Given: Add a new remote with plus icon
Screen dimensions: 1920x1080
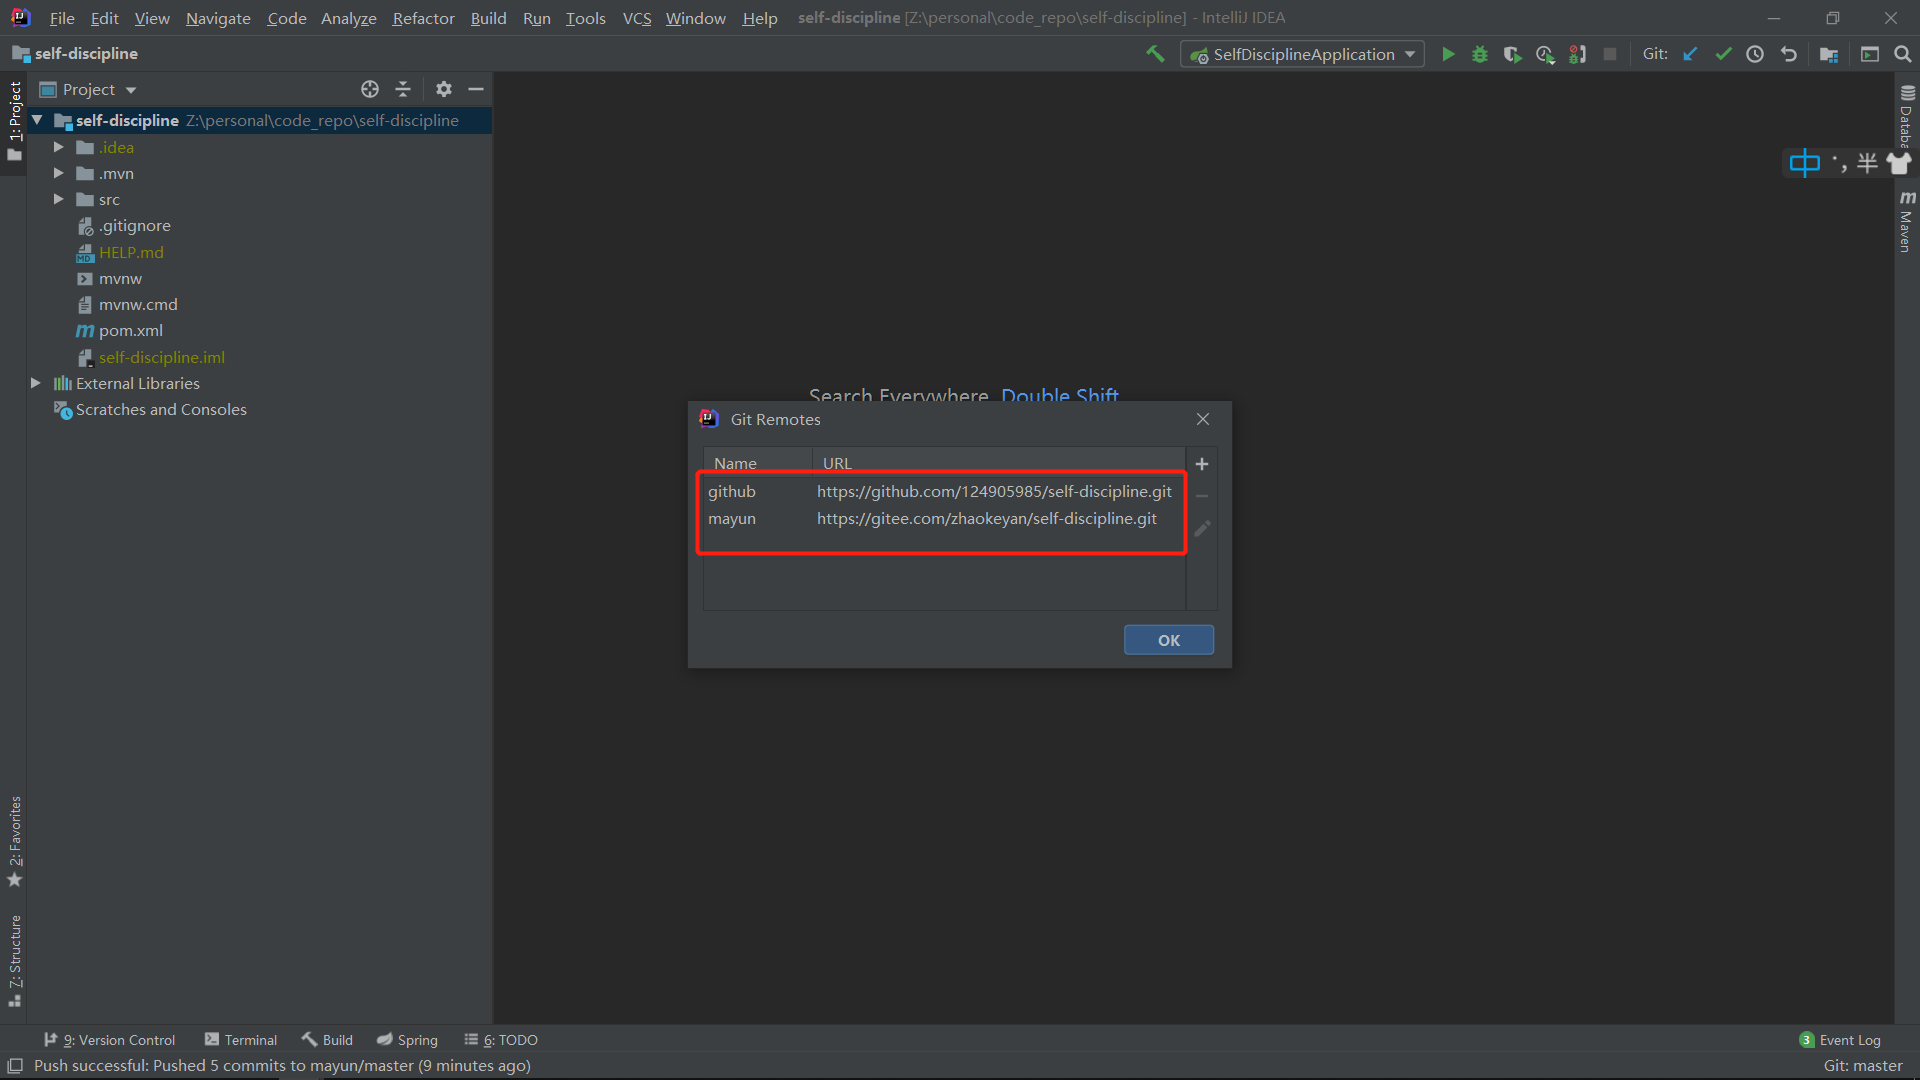Looking at the screenshot, I should pos(1202,464).
